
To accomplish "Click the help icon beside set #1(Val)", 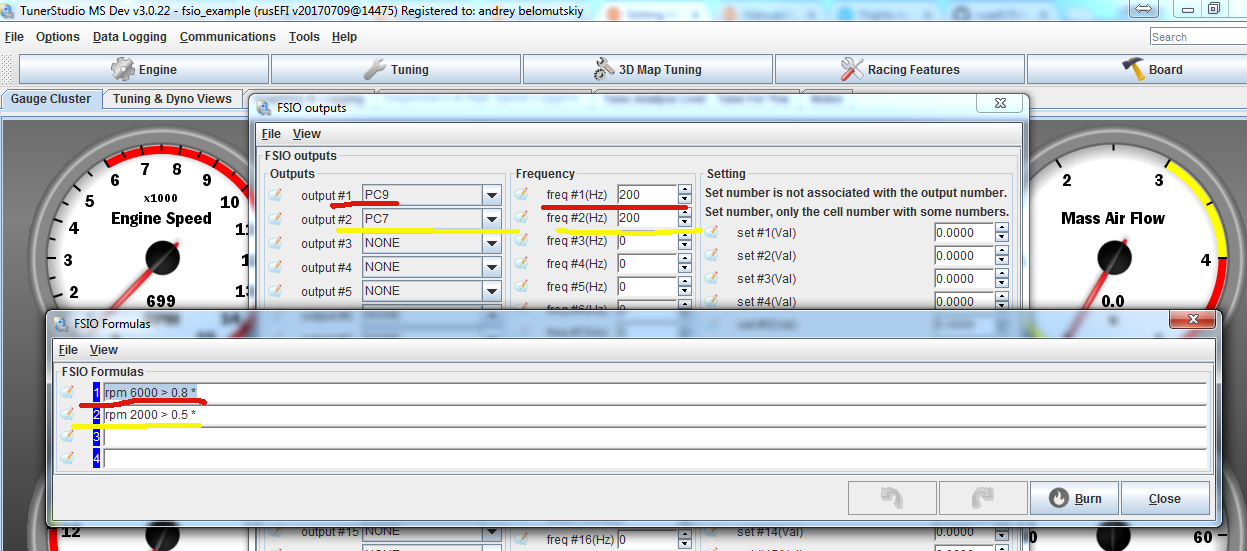I will (711, 232).
